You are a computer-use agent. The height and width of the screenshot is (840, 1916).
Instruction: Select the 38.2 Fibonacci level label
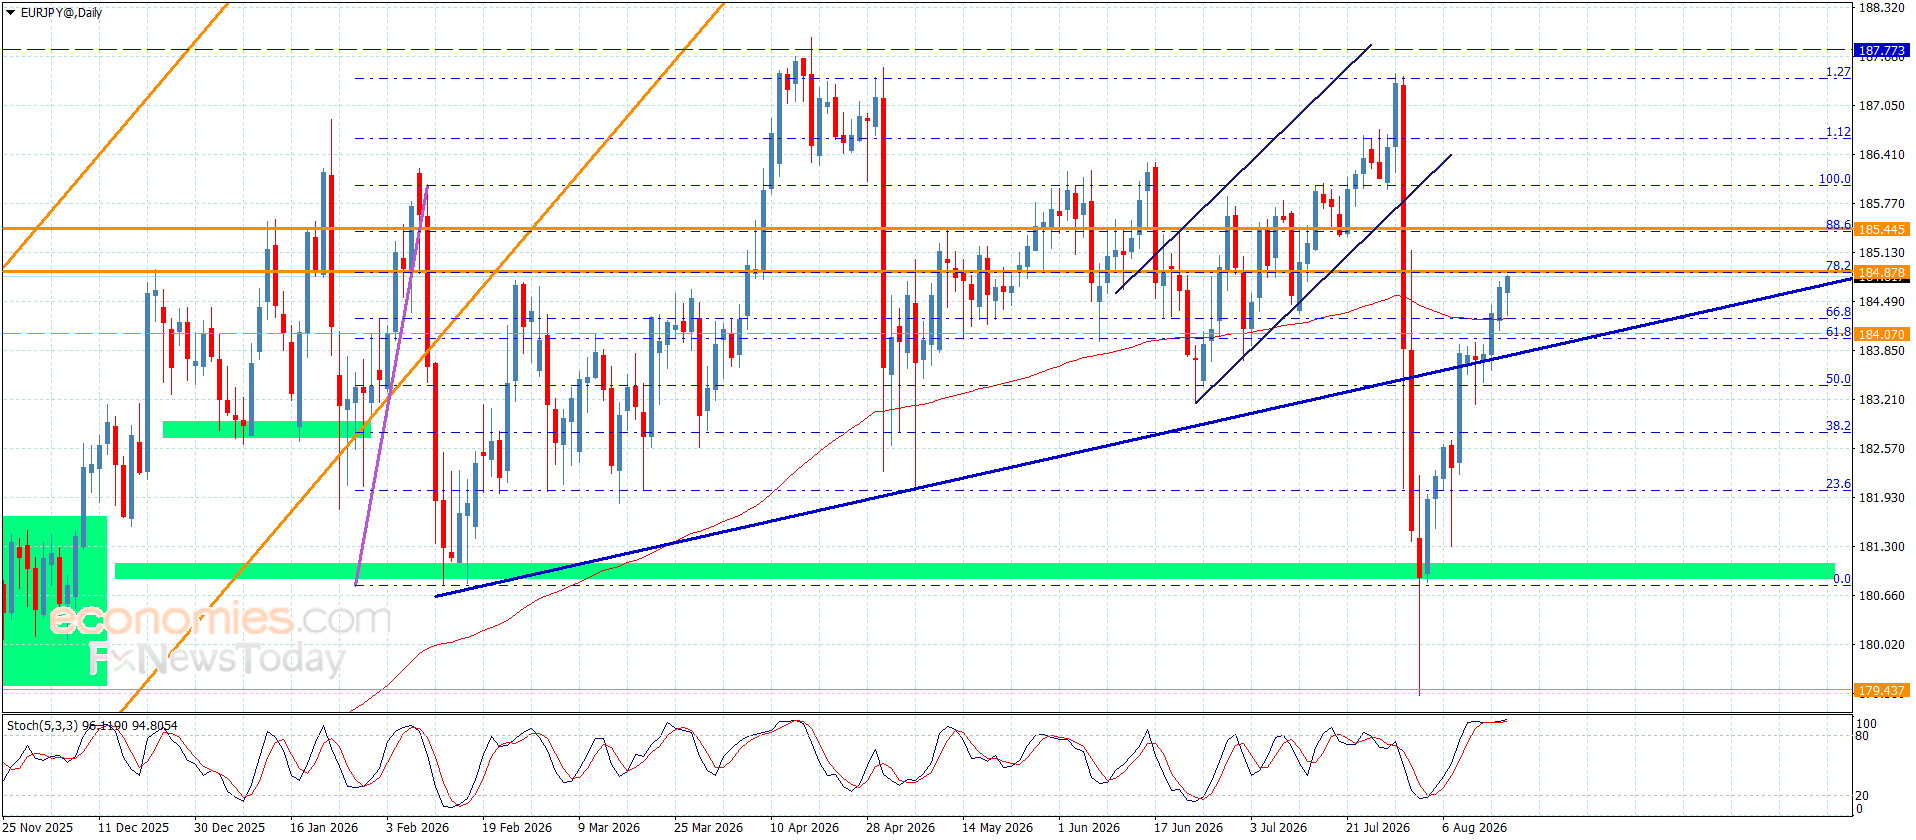click(x=1838, y=425)
